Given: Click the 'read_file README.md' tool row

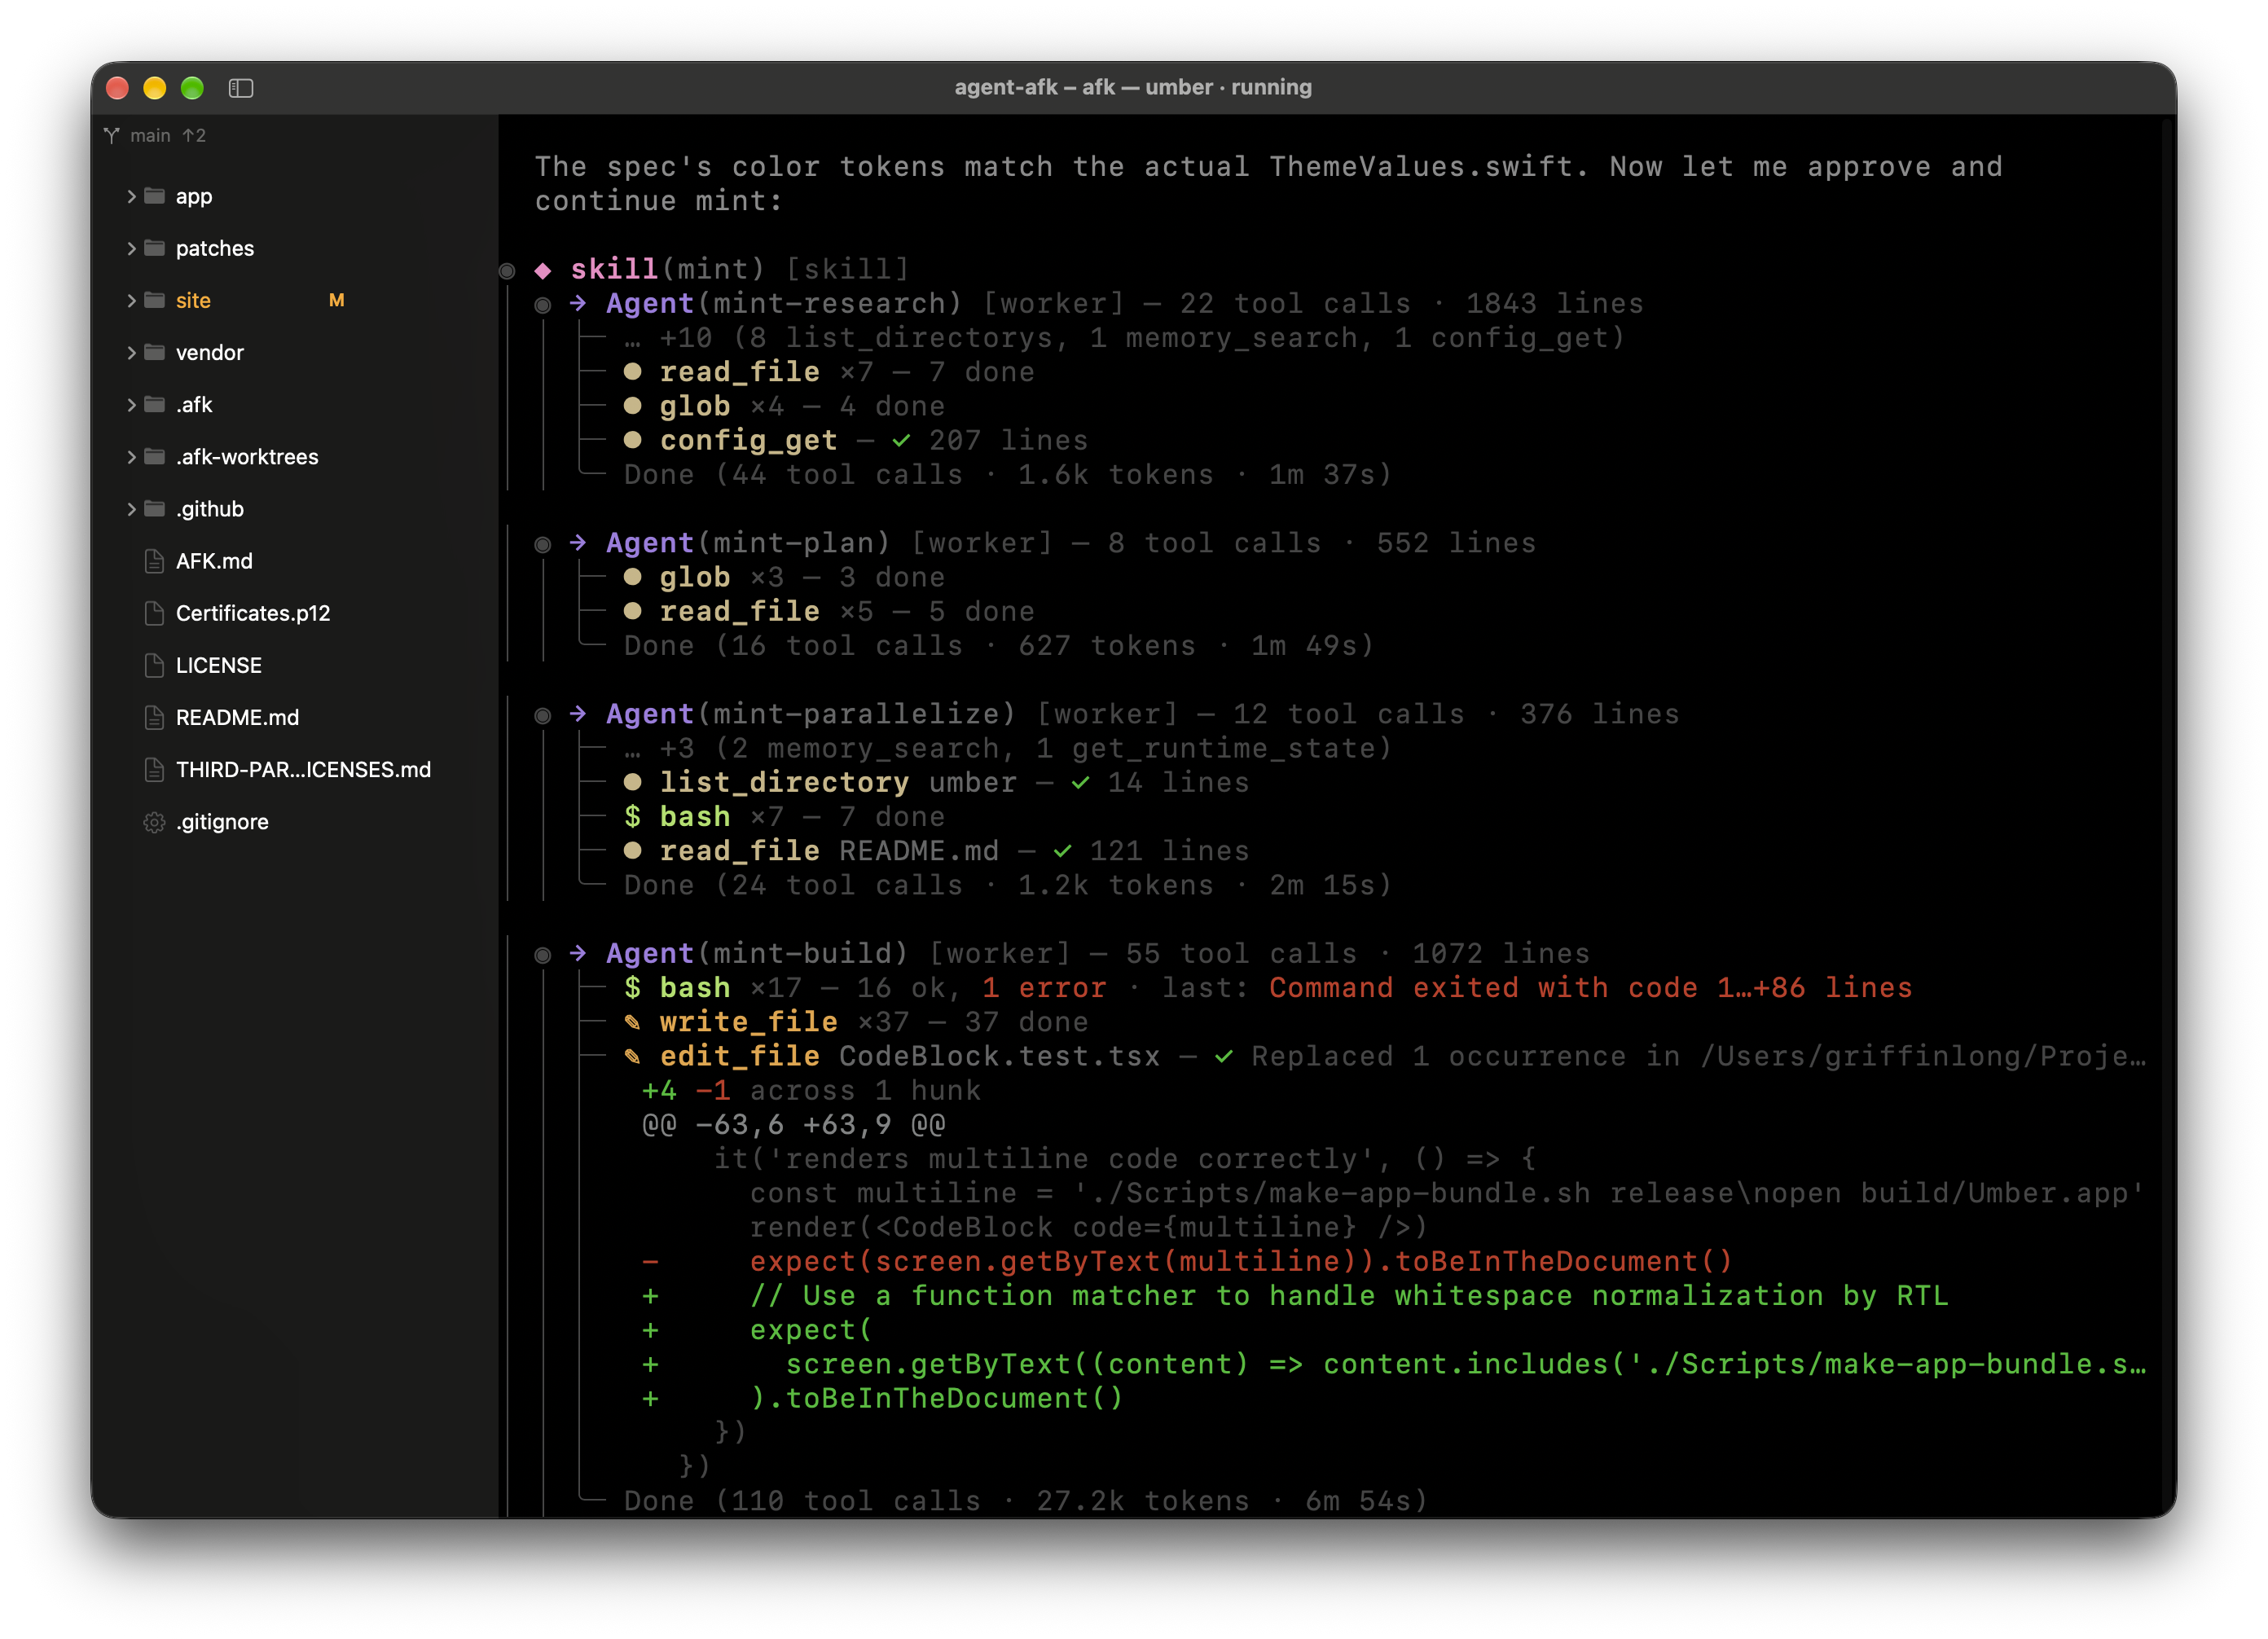Looking at the screenshot, I should 936,851.
